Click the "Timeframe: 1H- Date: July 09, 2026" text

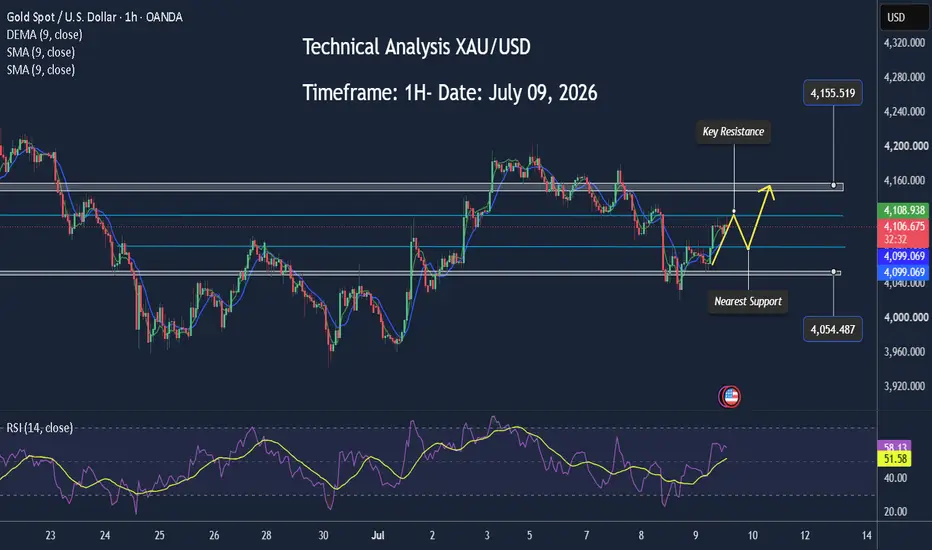449,93
